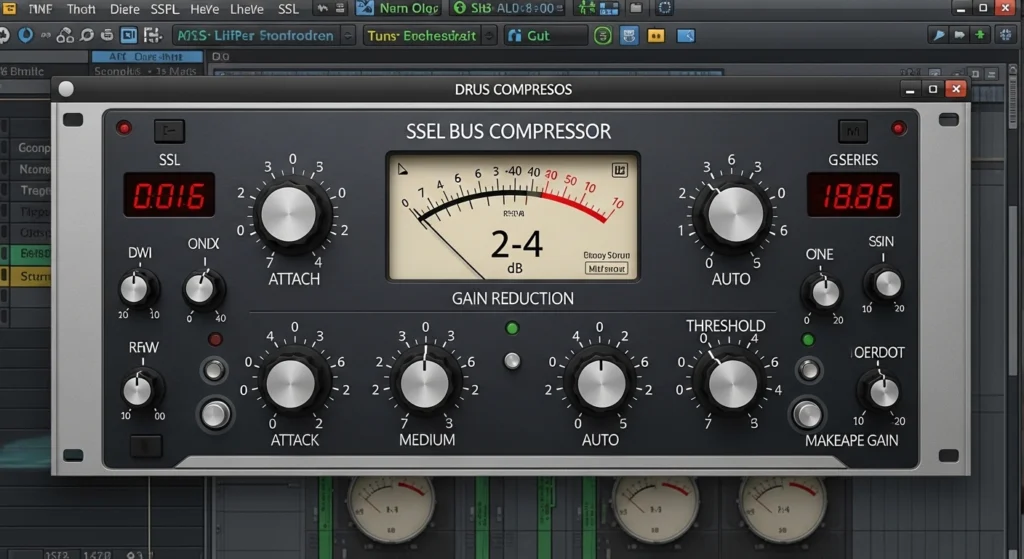Click the MEDIUM knob

click(x=425, y=384)
